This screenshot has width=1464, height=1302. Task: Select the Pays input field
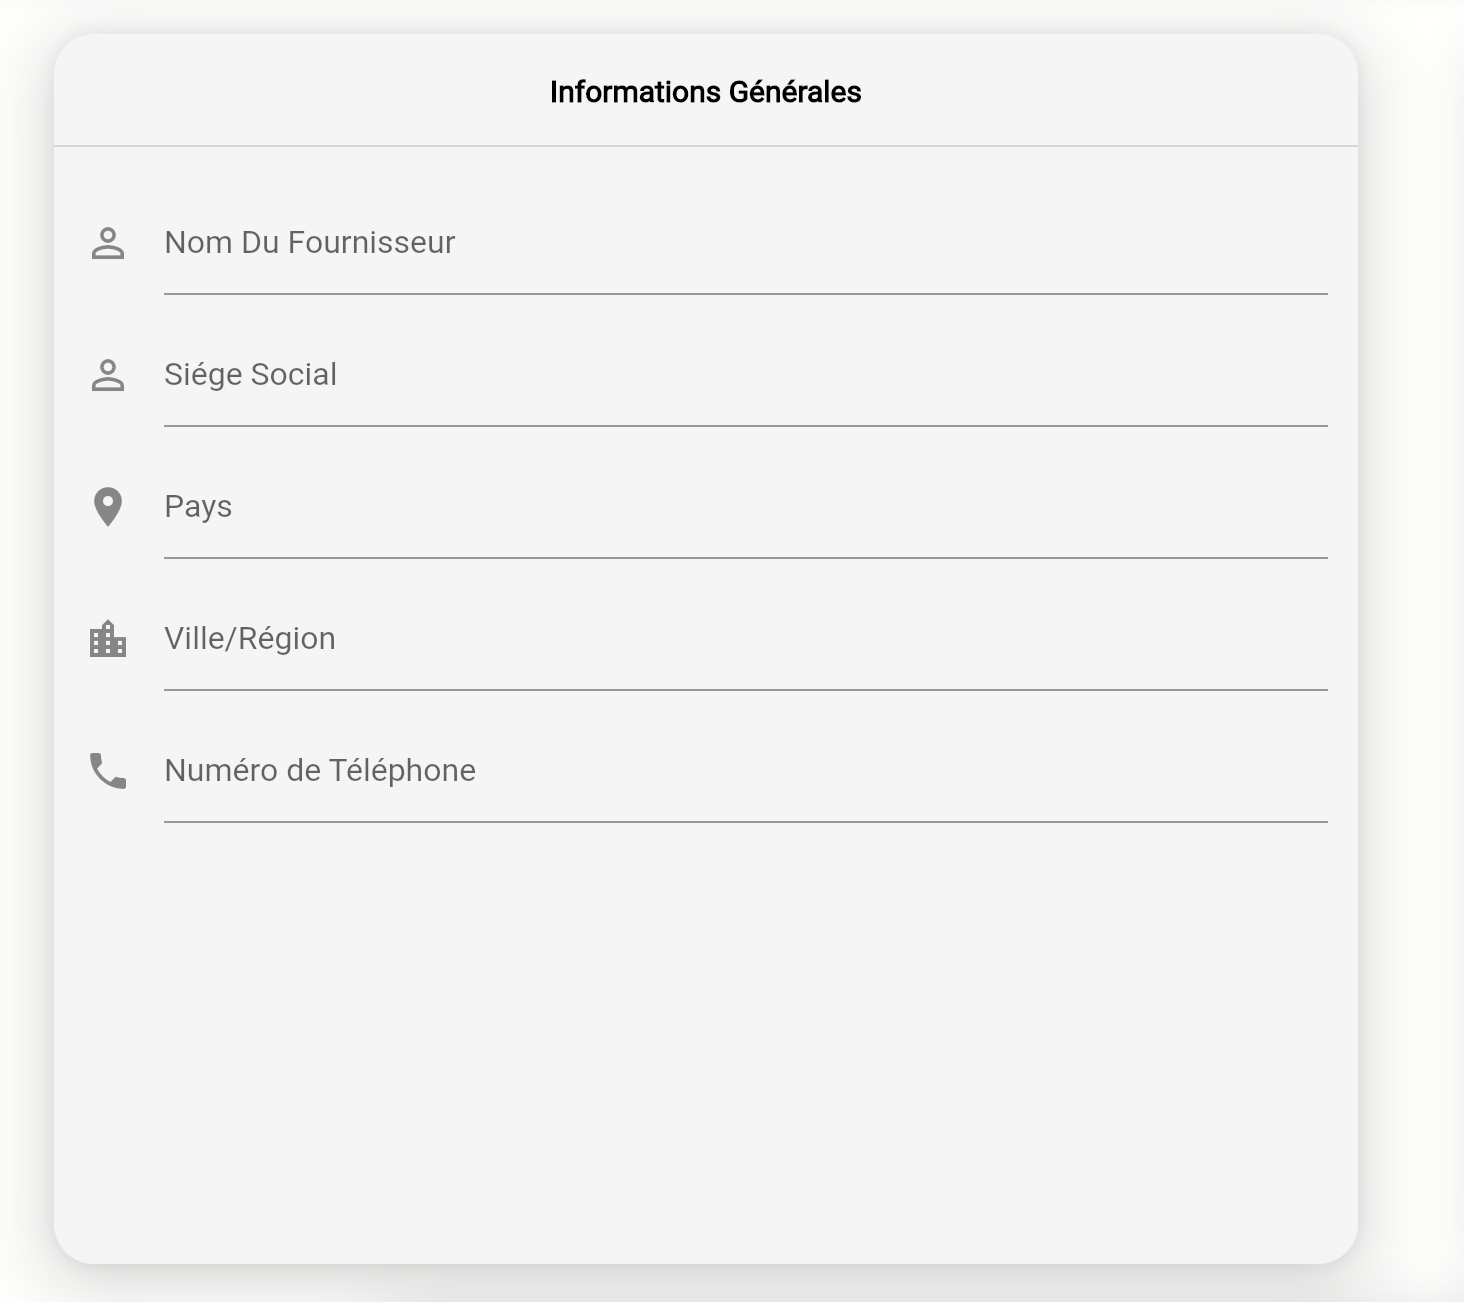click(745, 507)
